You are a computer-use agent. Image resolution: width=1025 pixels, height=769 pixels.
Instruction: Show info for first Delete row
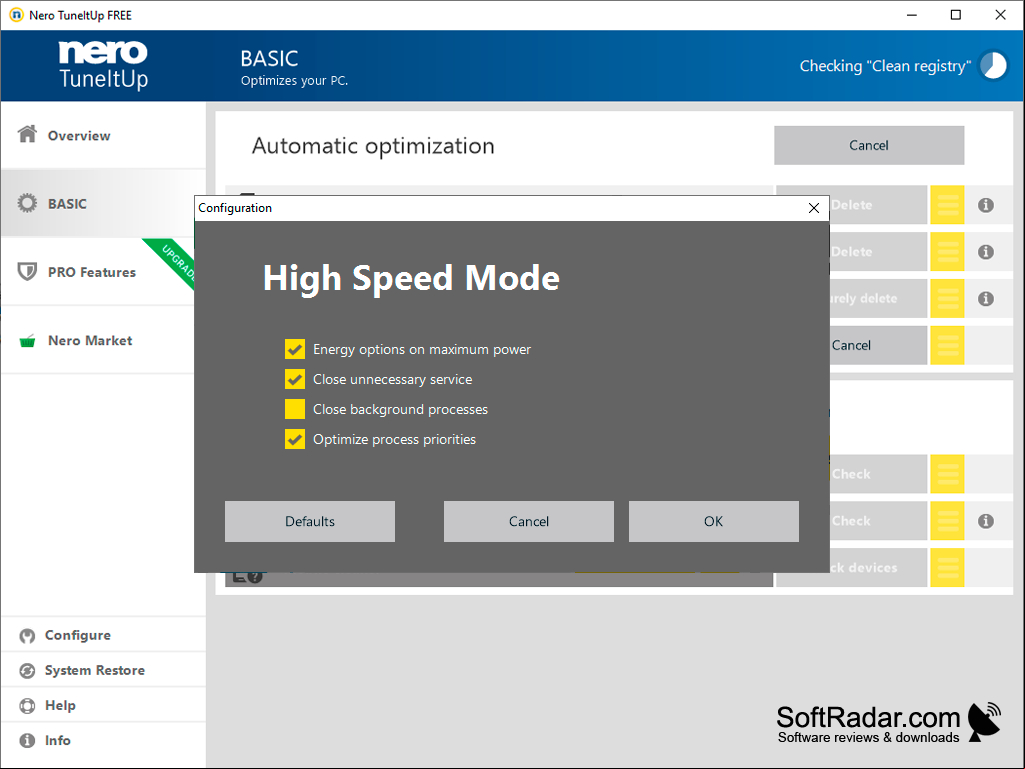click(986, 205)
